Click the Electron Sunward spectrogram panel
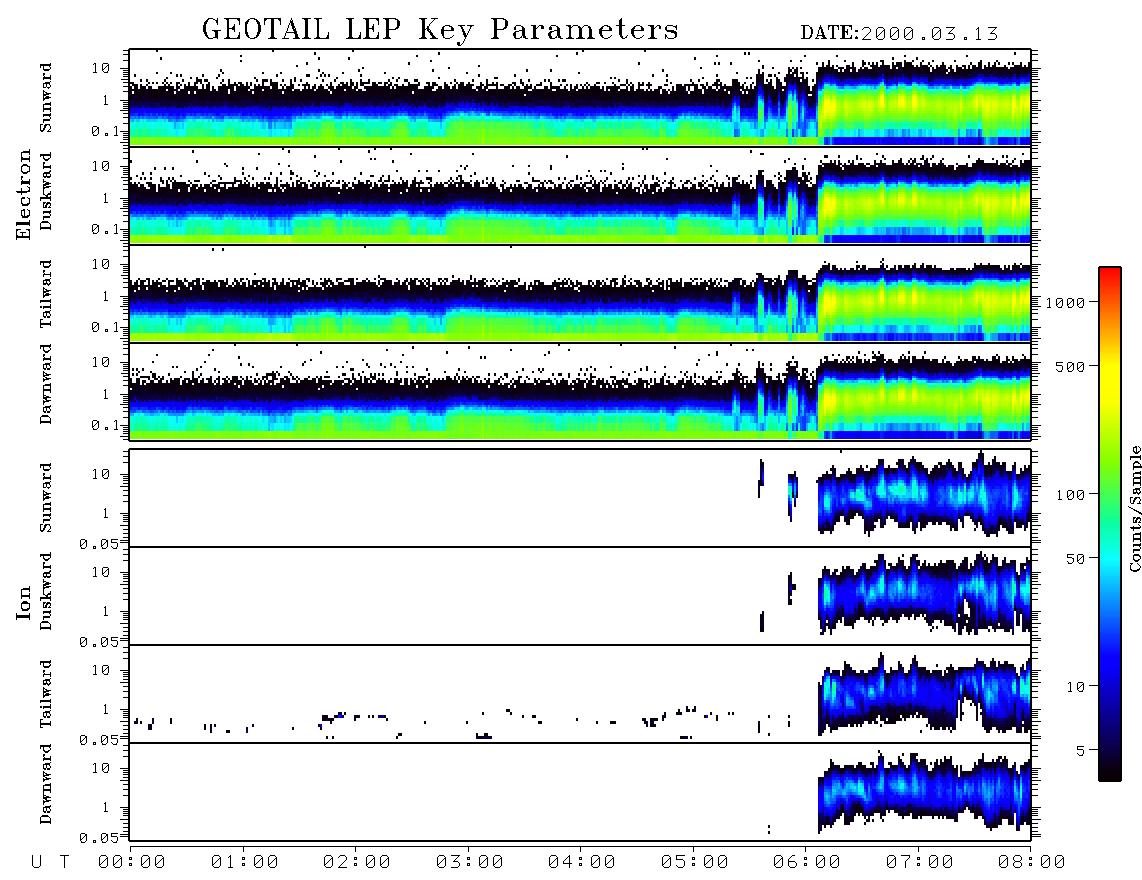The width and height of the screenshot is (1142, 880). click(x=580, y=98)
